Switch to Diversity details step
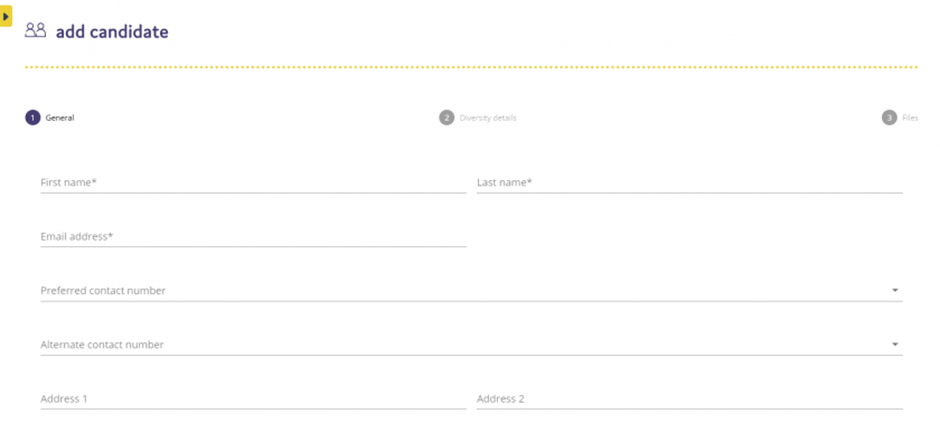Image resolution: width=940 pixels, height=423 pixels. (x=488, y=118)
